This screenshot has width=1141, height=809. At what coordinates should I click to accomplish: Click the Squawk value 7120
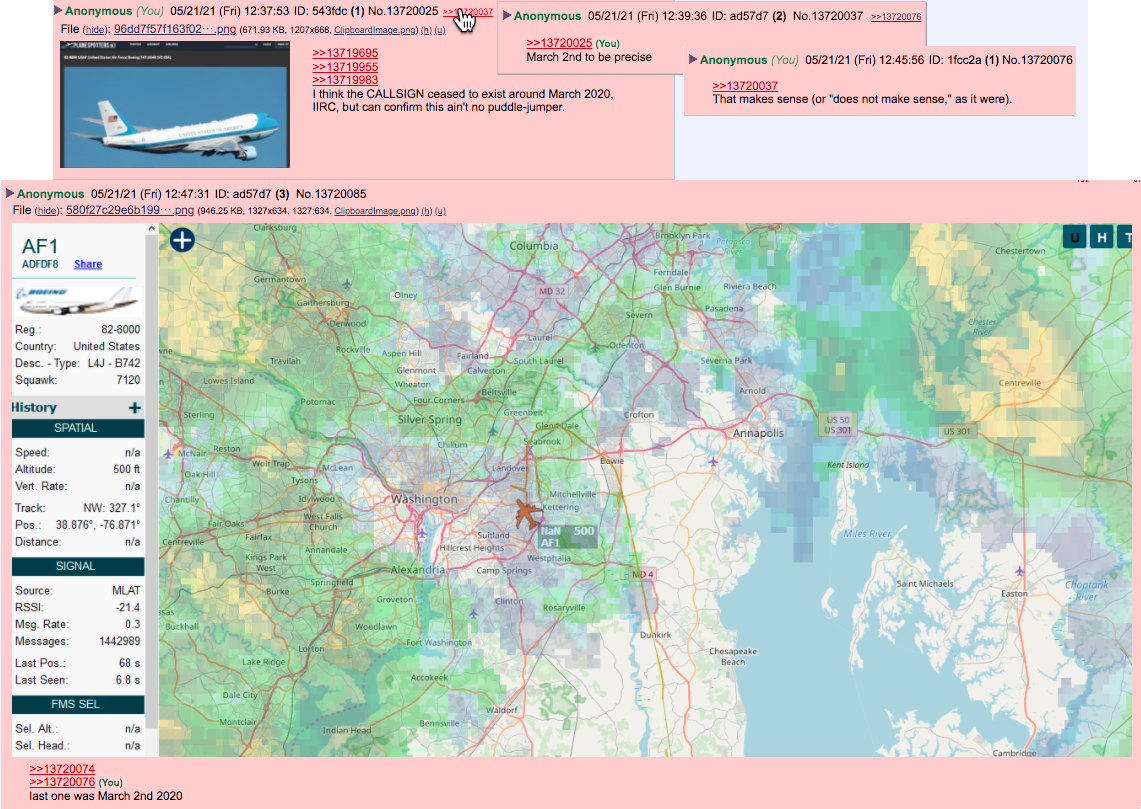(128, 380)
